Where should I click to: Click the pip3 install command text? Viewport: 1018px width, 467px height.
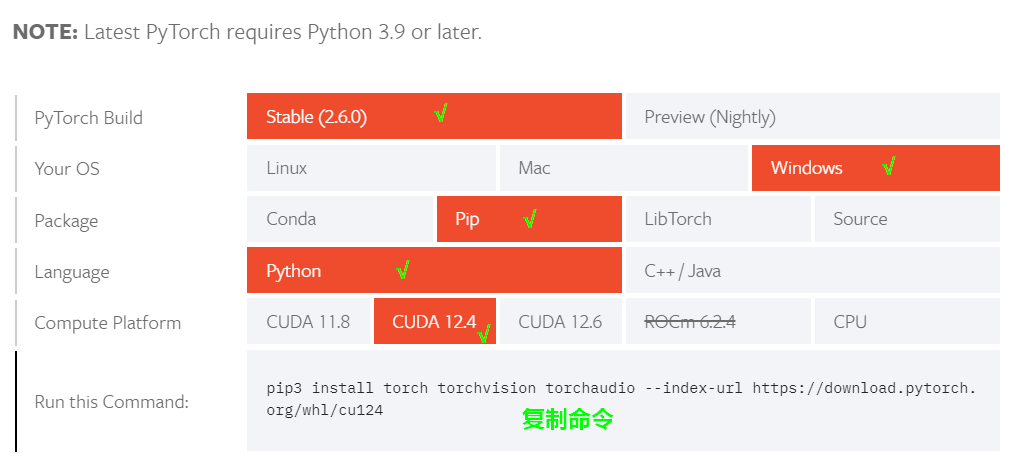(x=621, y=399)
